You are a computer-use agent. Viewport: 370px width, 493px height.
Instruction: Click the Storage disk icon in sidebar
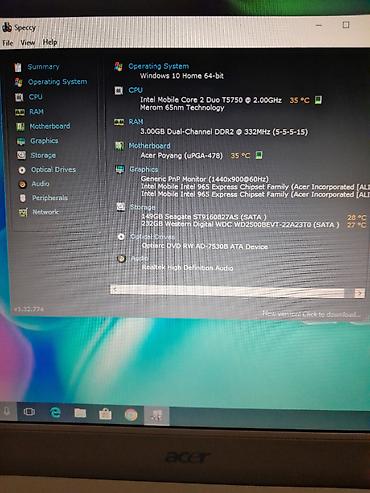[21, 155]
